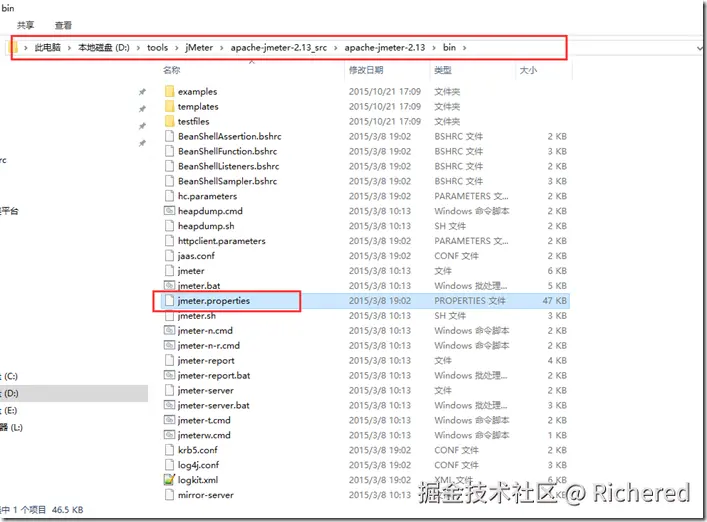Go to apache-jmeter-2.13 in the breadcrumb
The width and height of the screenshot is (707, 522).
tap(385, 47)
